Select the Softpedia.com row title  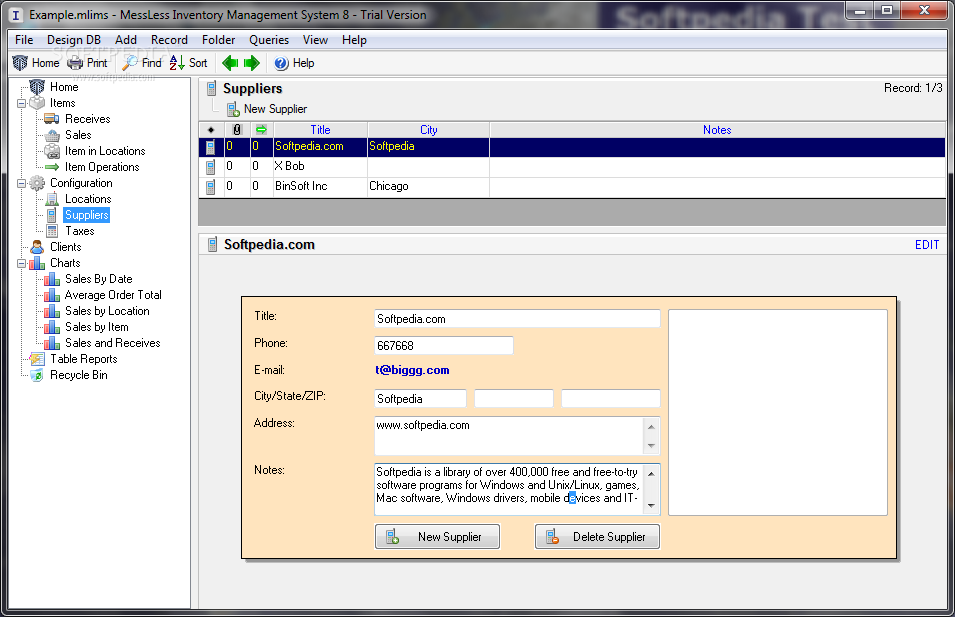(320, 146)
